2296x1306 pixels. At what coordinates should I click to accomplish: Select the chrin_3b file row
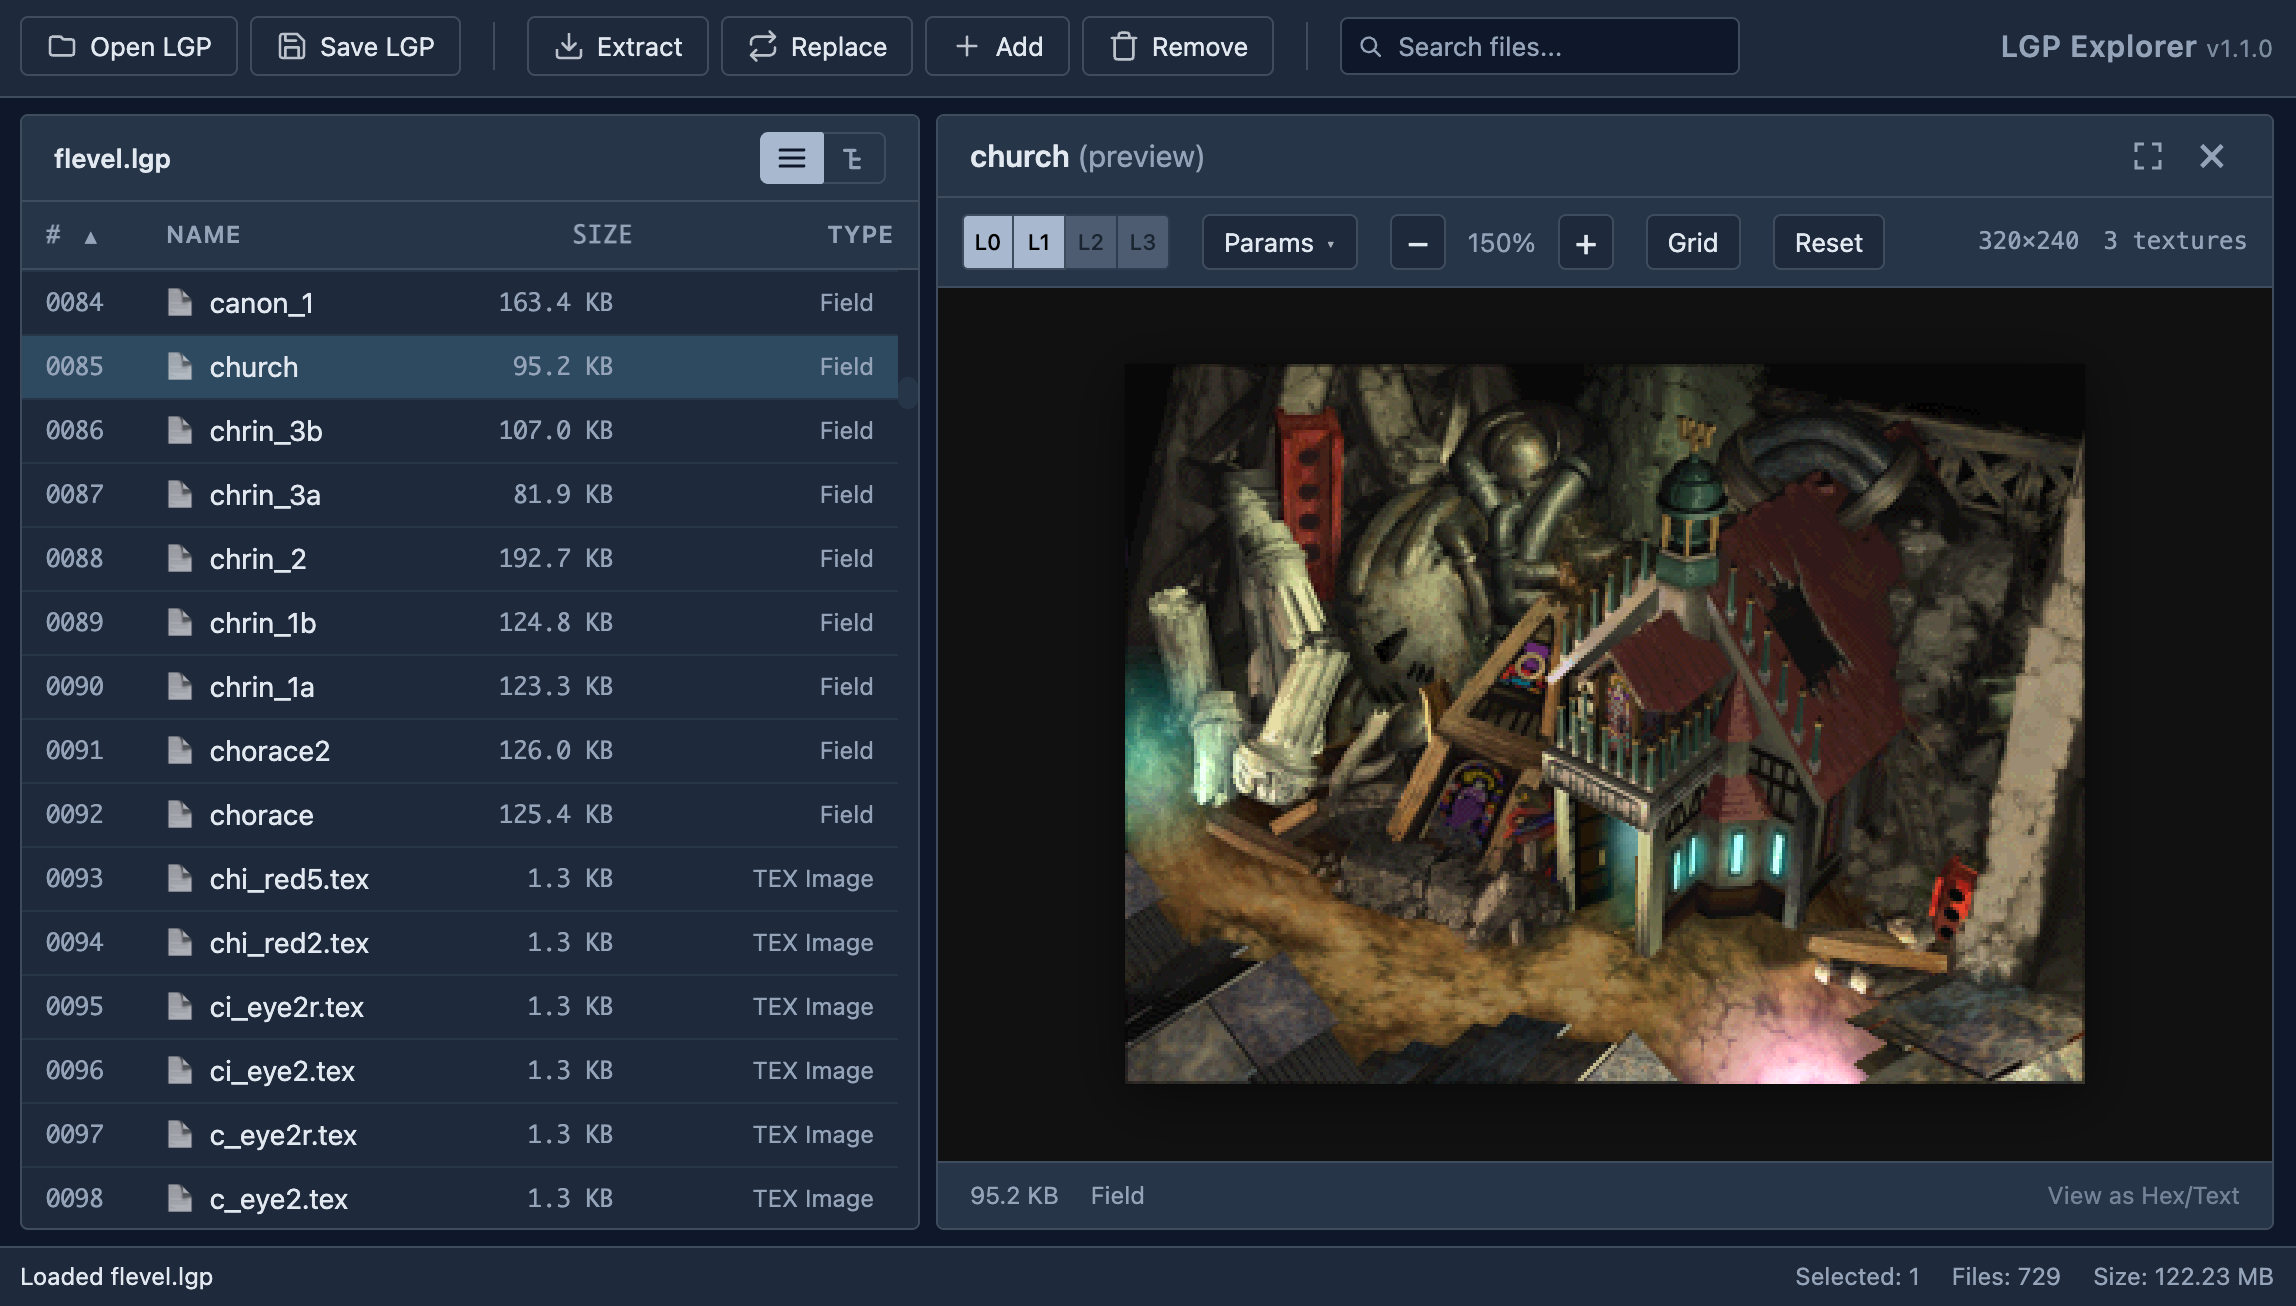click(460, 430)
